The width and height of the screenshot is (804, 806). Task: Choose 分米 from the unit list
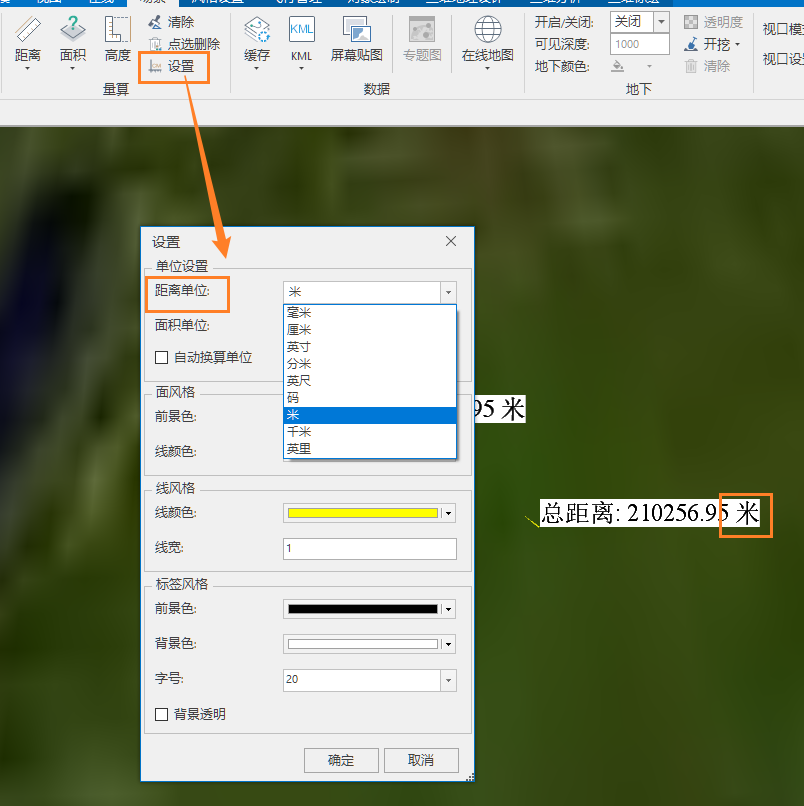tap(370, 364)
